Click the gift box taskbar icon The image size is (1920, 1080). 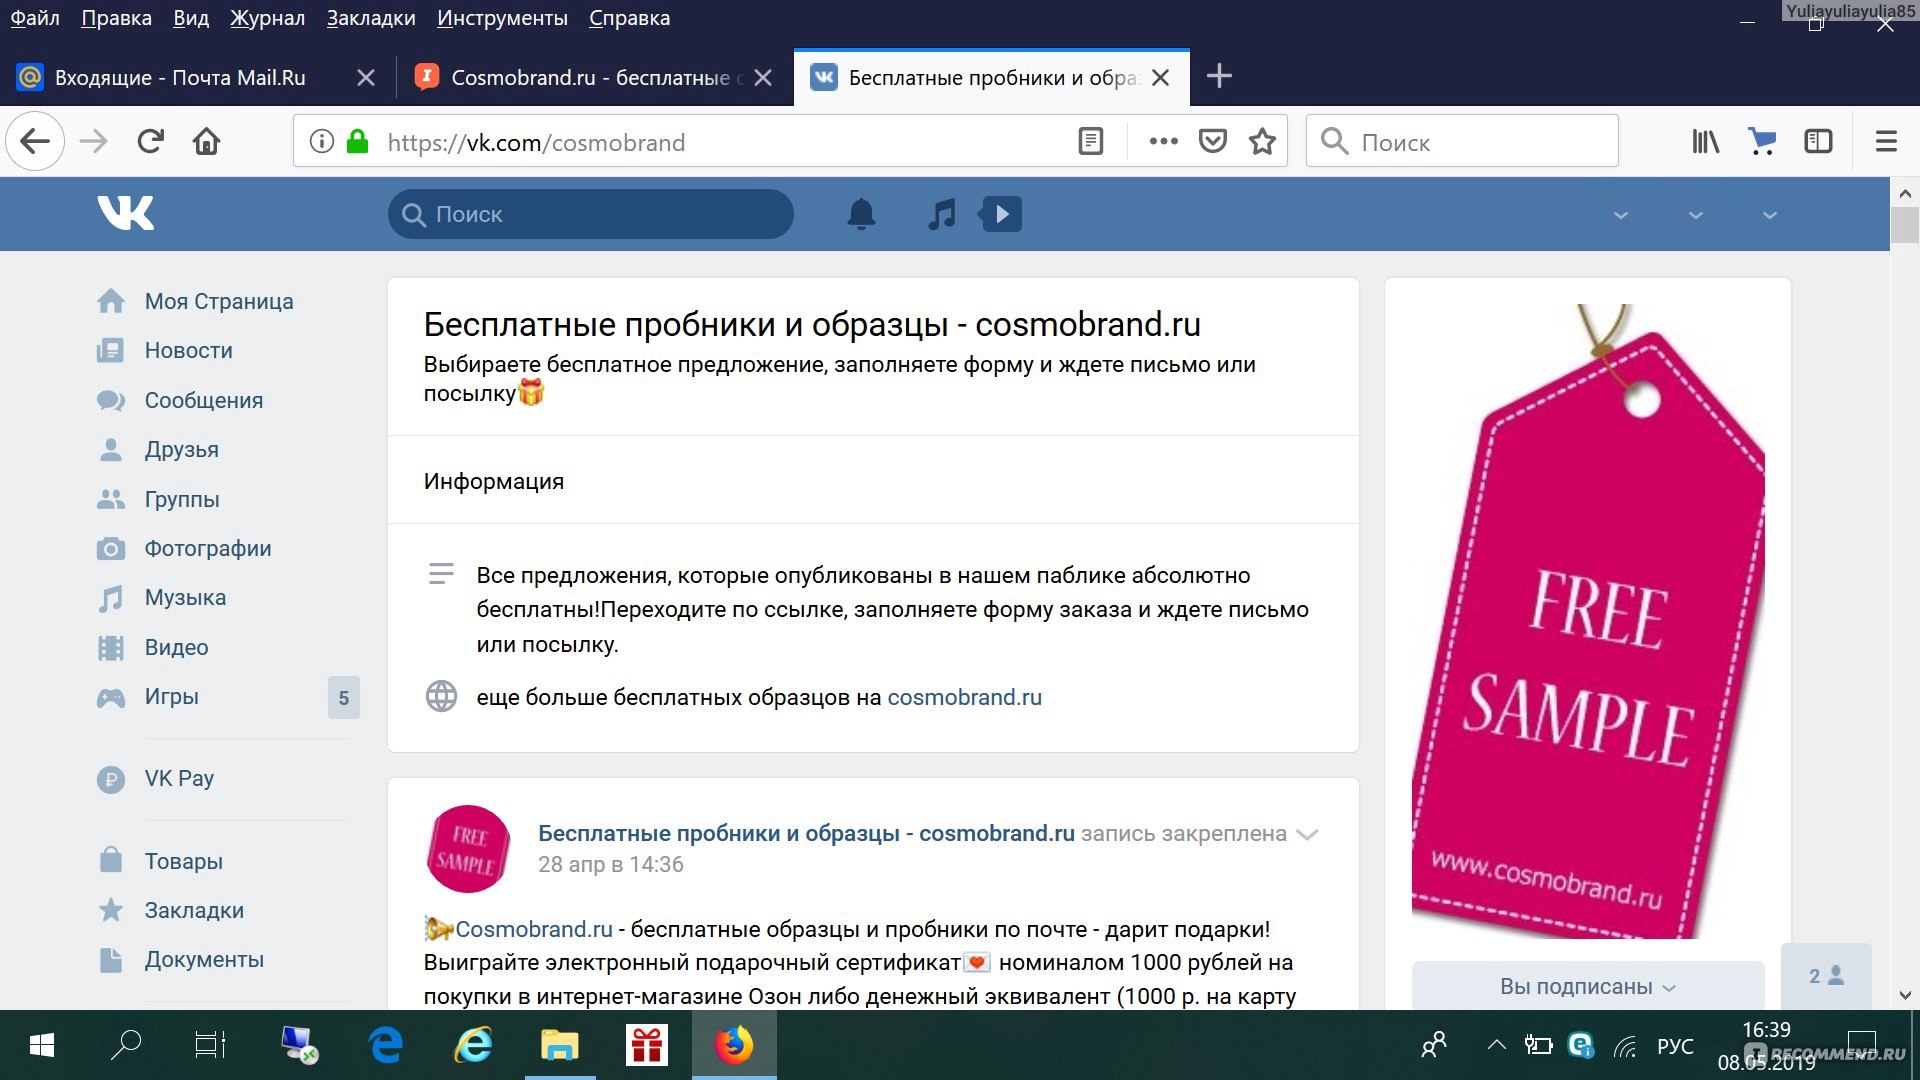pos(647,1045)
